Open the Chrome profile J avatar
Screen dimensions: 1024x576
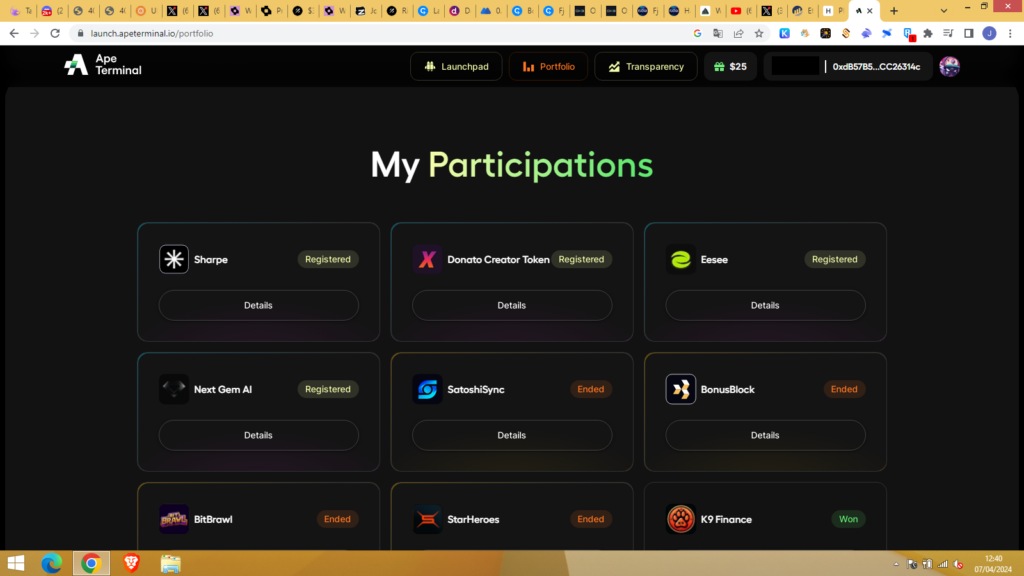989,33
